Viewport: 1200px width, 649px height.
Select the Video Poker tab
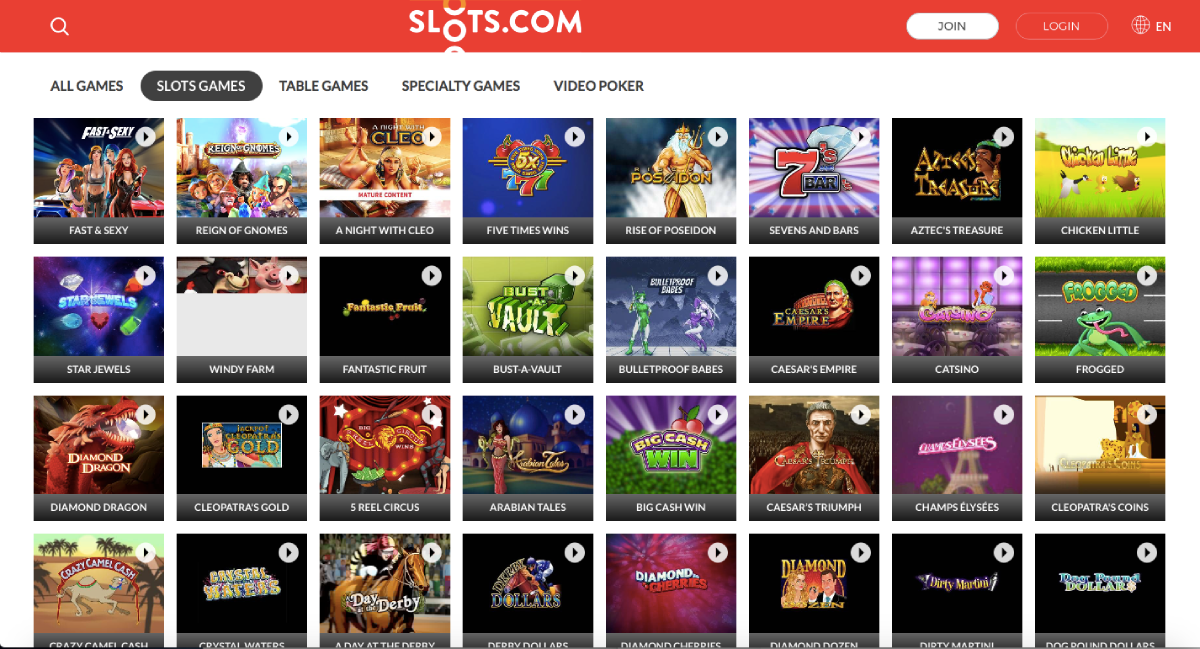(x=599, y=86)
